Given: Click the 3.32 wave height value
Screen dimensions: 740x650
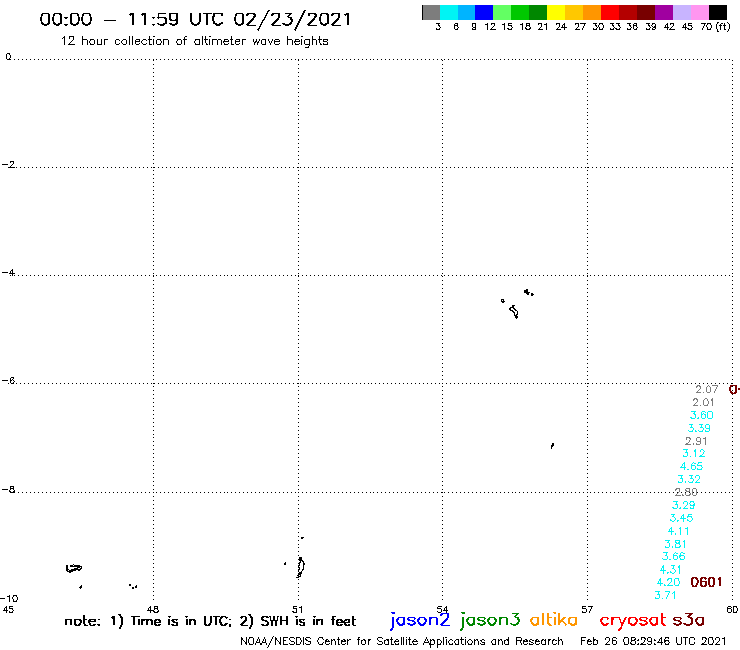Looking at the screenshot, I should tap(689, 479).
